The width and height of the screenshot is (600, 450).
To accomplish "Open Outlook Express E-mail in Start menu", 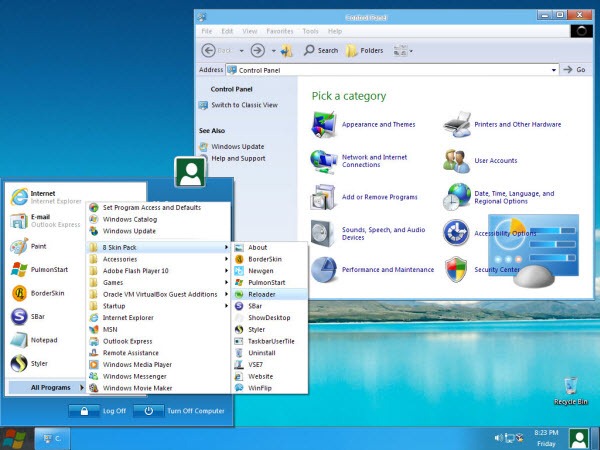I will [46, 221].
